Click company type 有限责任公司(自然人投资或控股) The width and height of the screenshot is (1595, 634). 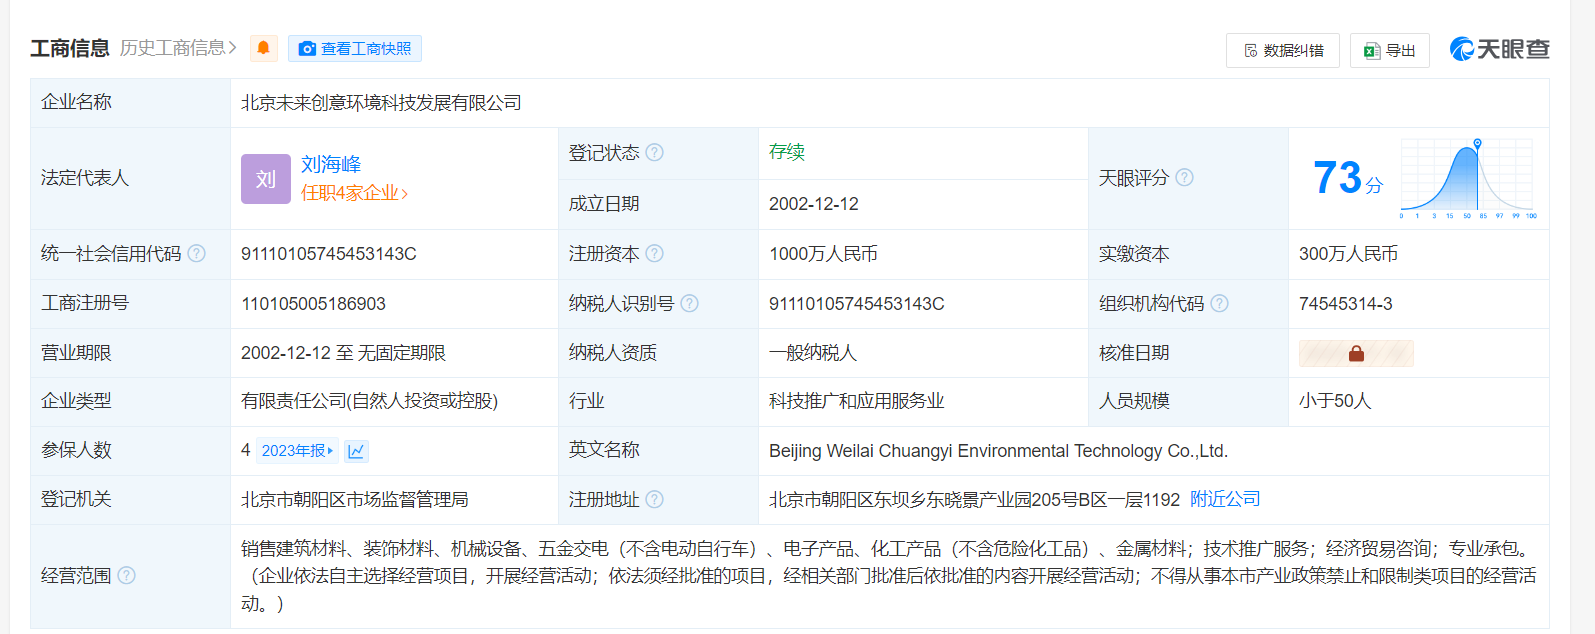click(369, 401)
